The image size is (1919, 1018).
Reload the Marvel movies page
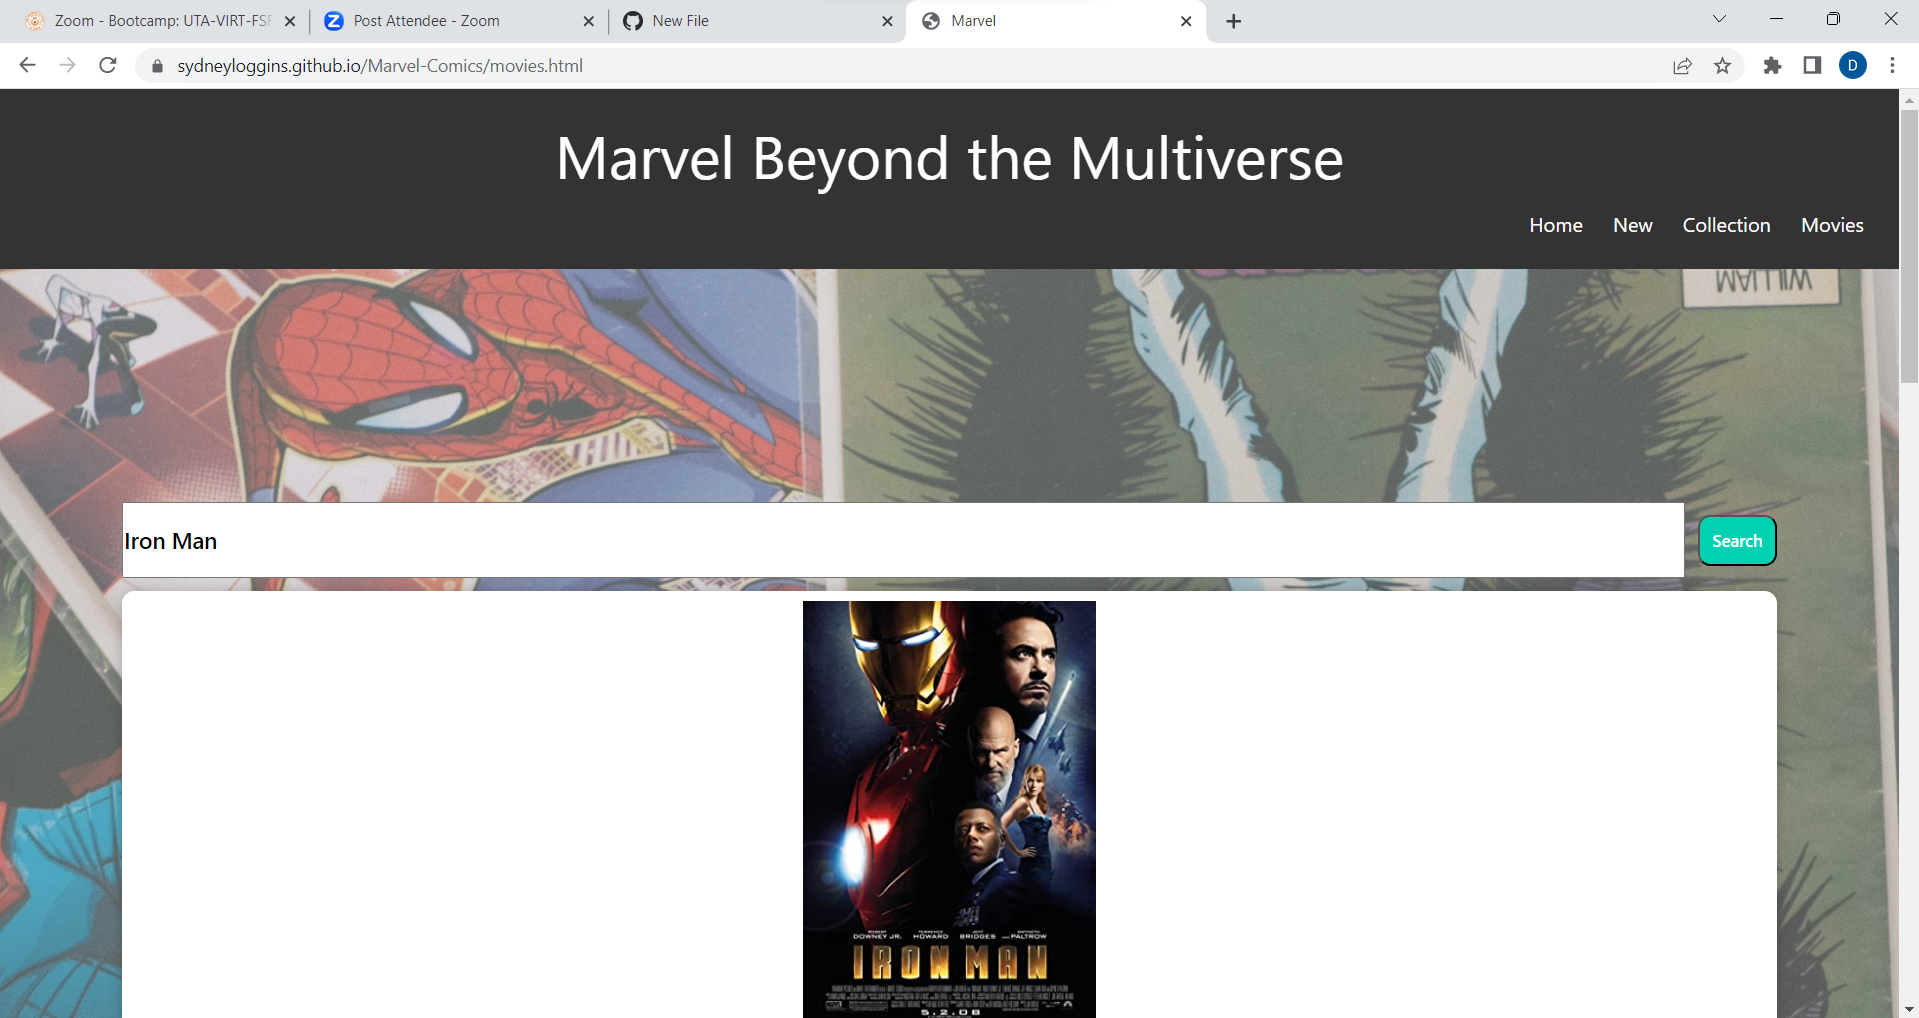(x=108, y=65)
